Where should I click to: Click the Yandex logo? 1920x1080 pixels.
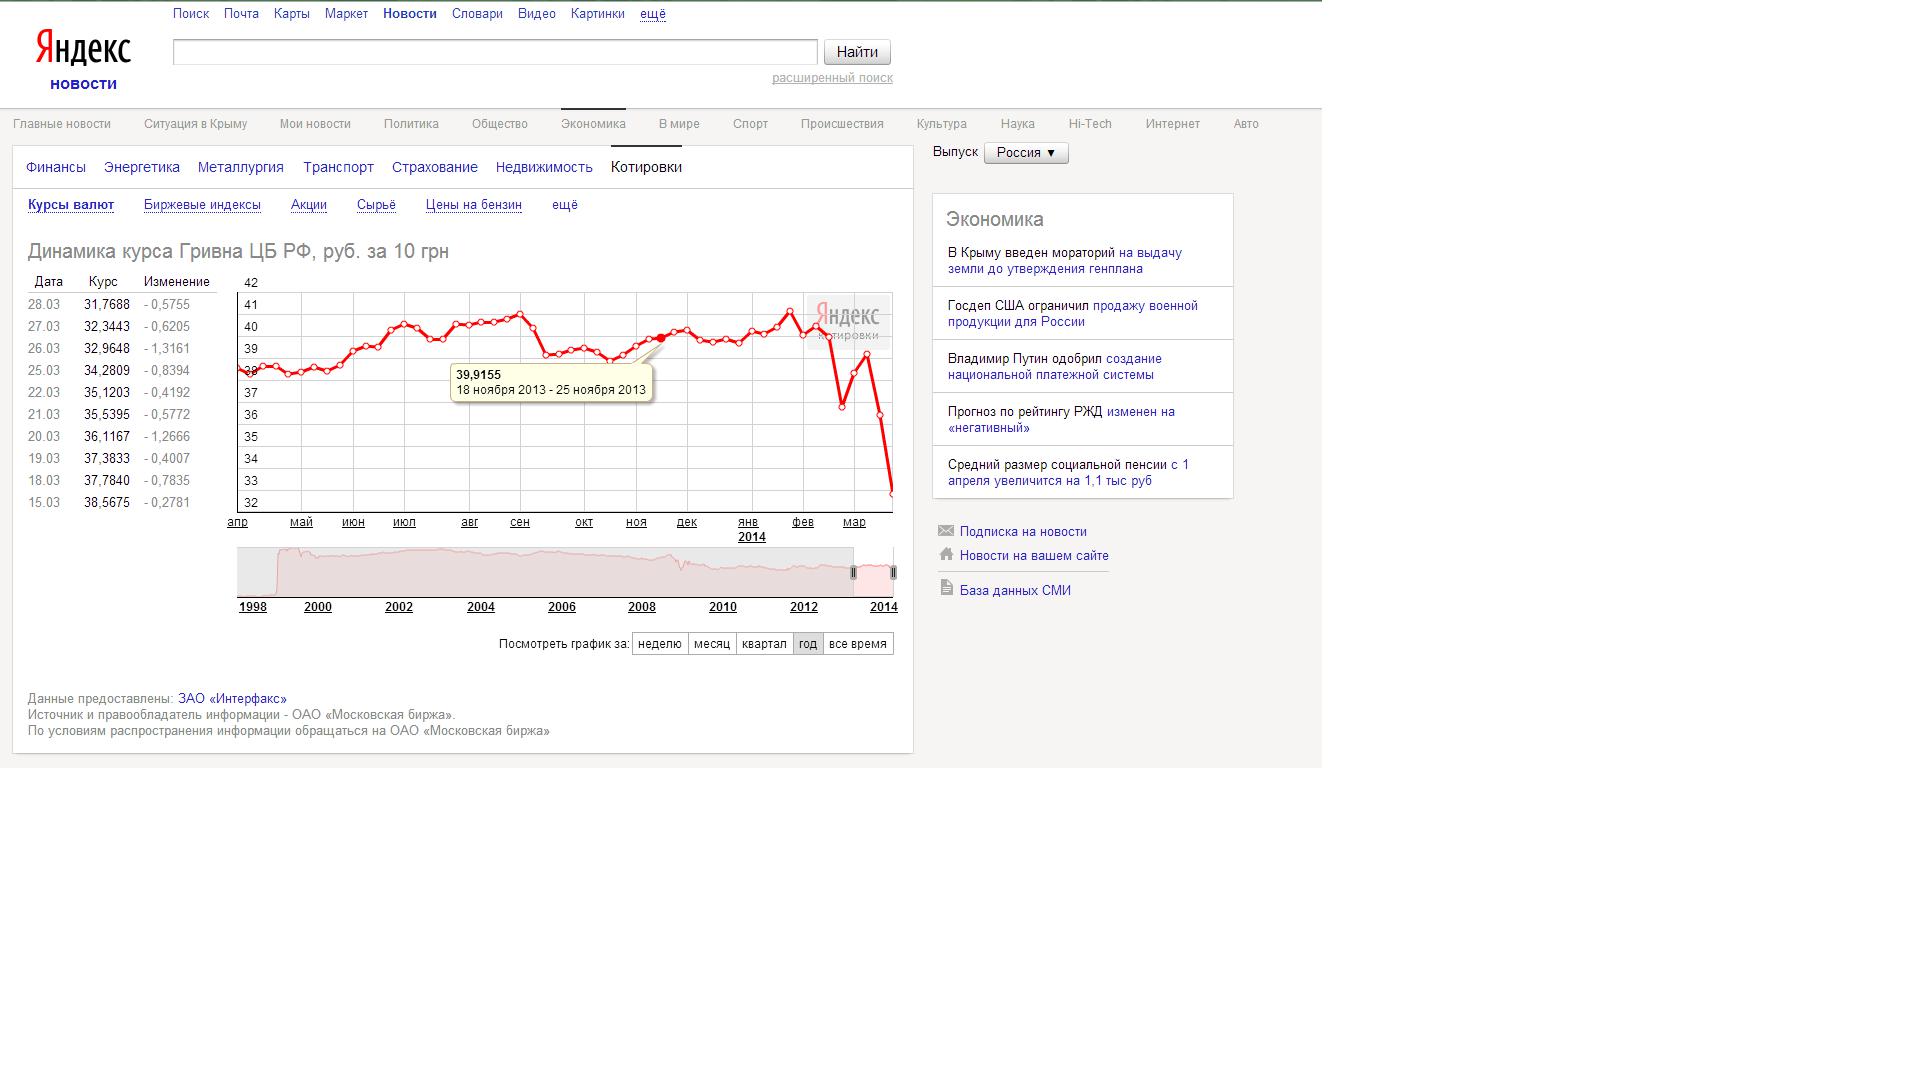point(83,49)
